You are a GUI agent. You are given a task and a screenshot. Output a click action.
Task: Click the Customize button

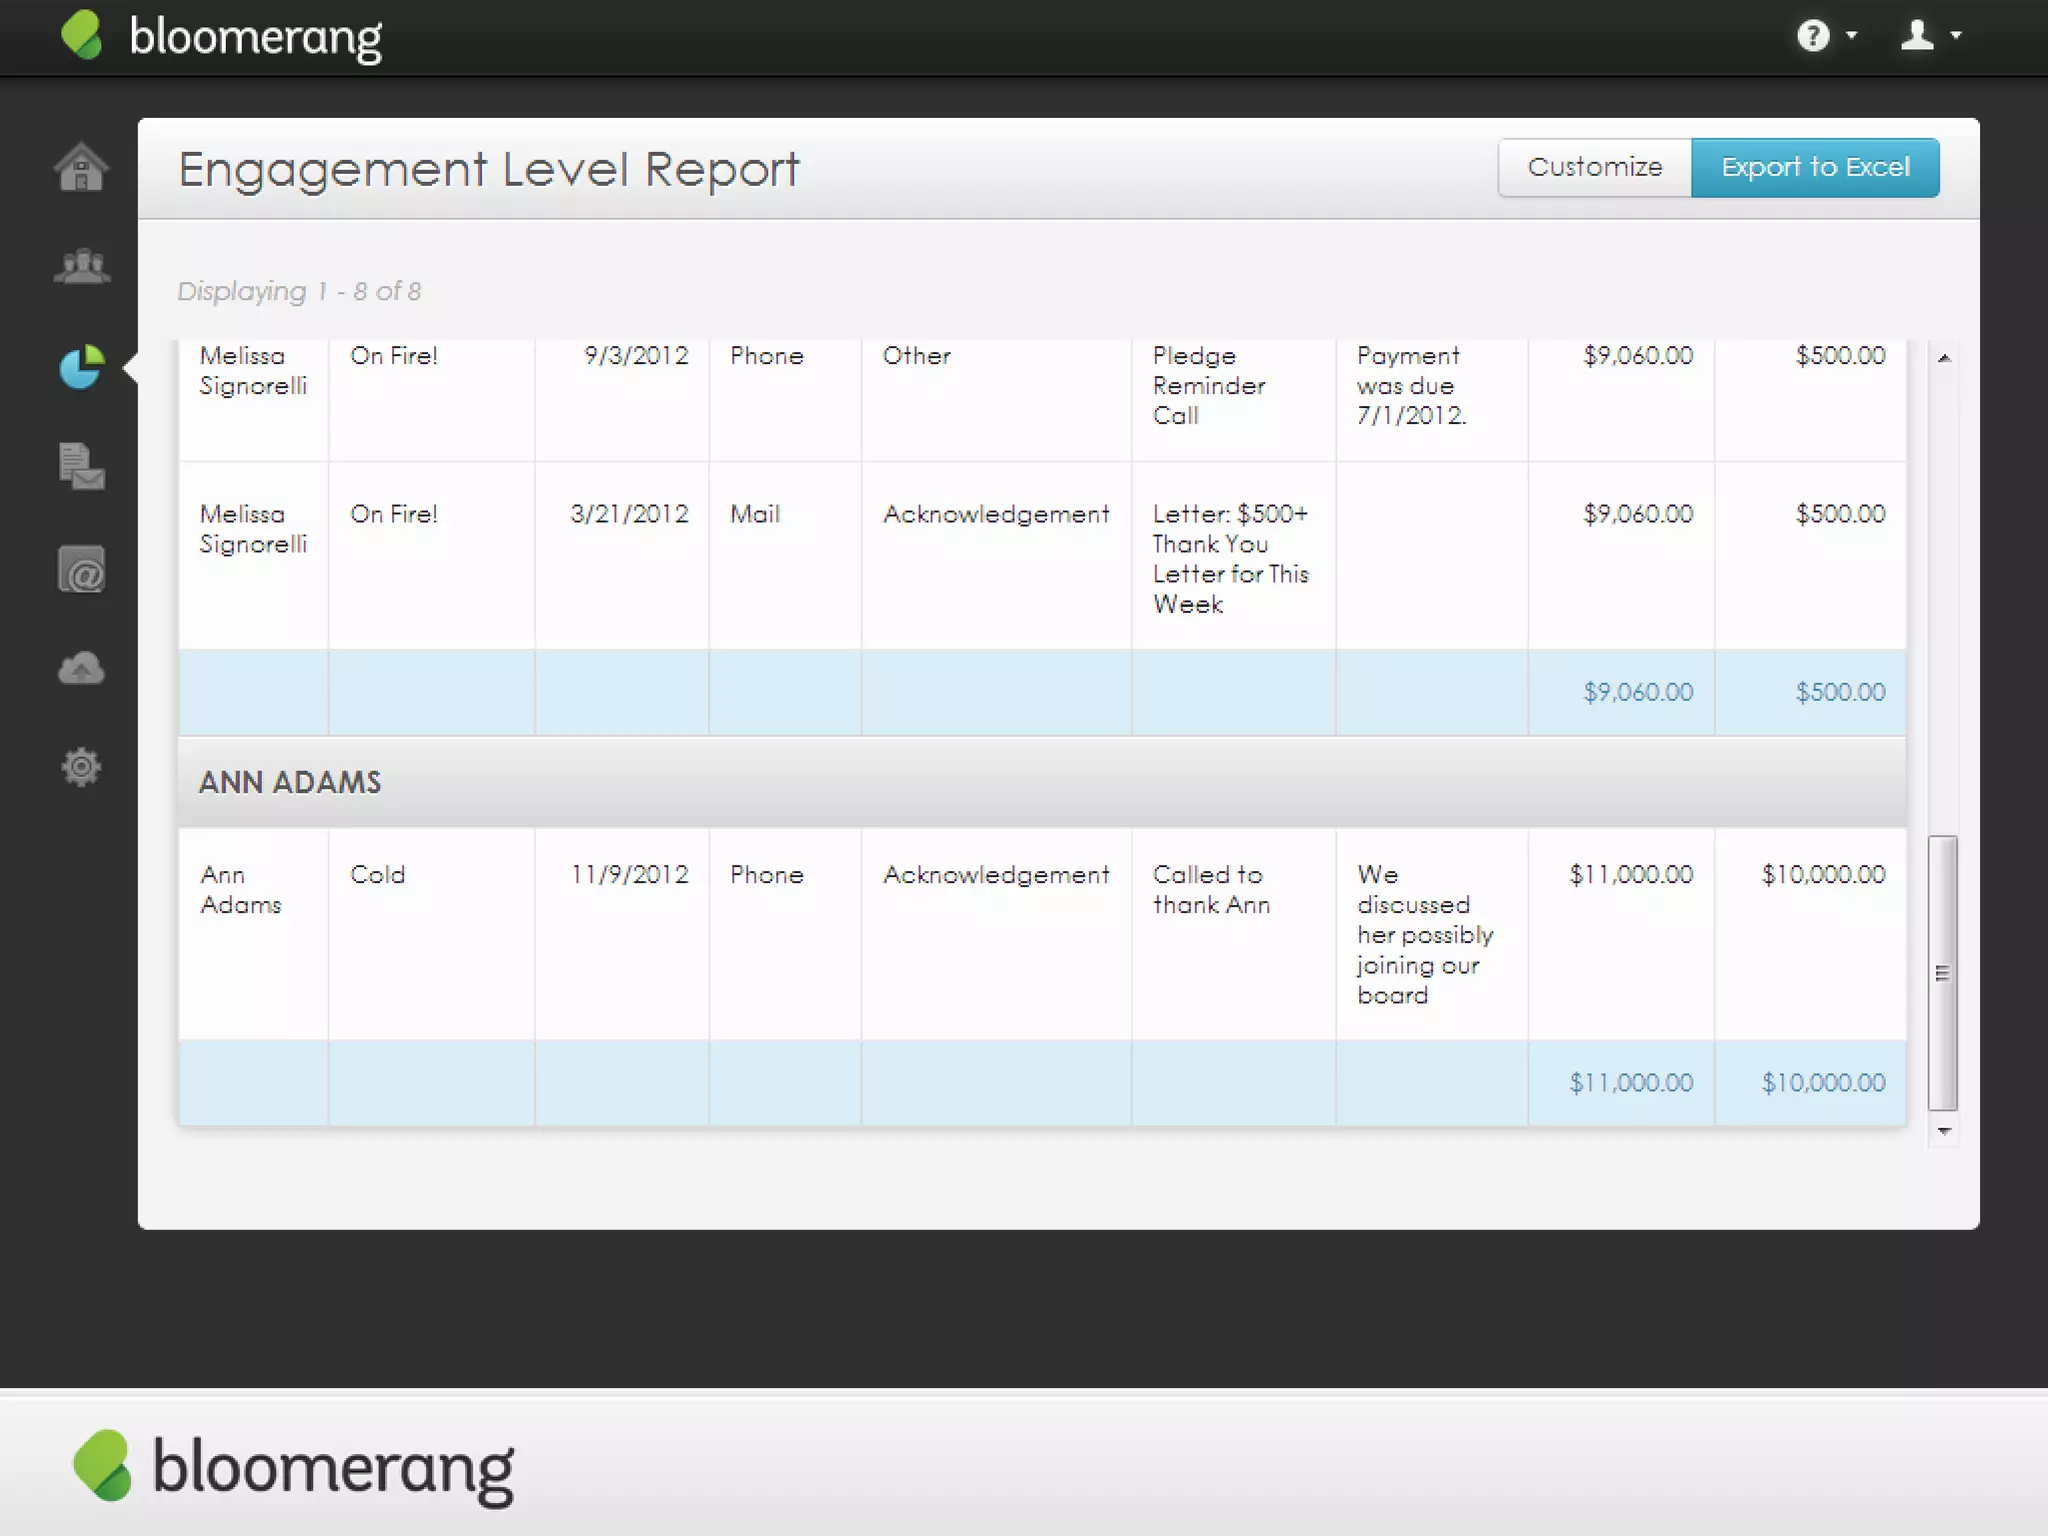tap(1594, 167)
